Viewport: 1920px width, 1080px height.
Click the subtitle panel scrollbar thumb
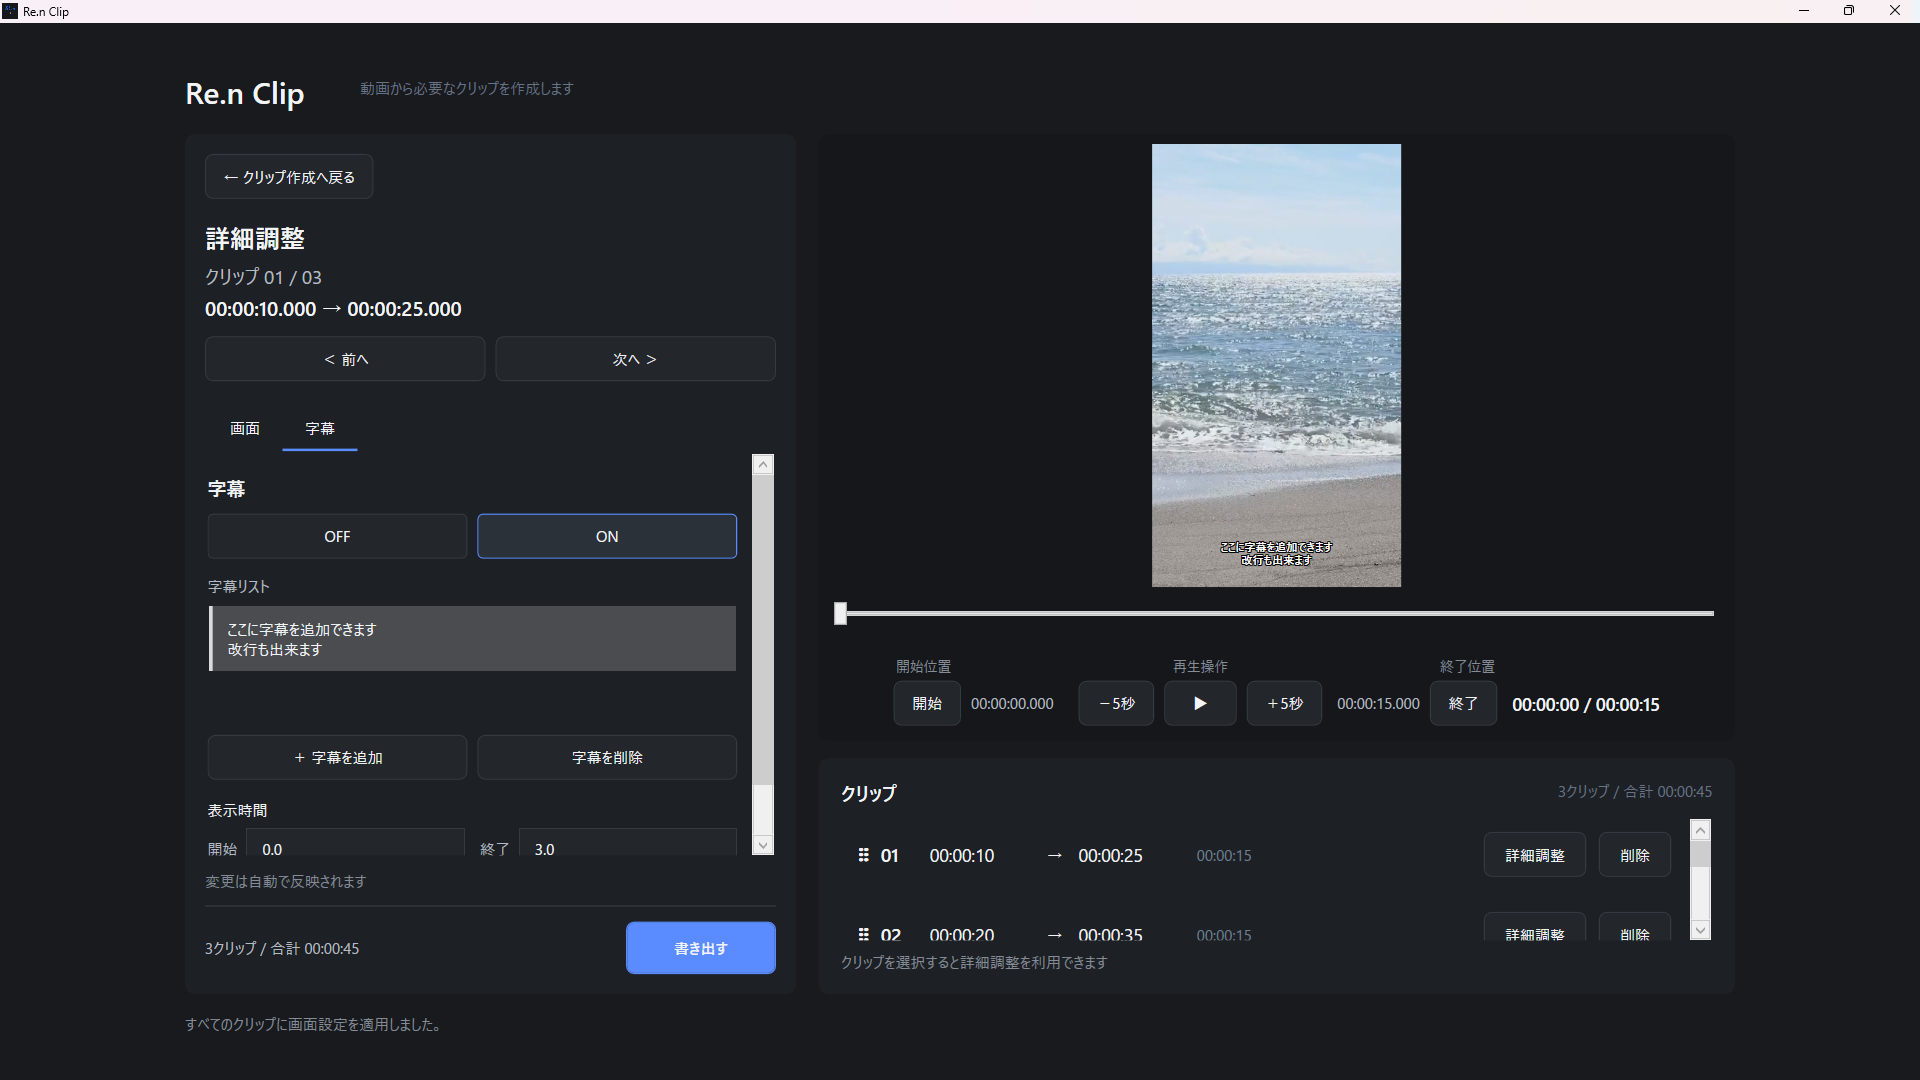click(763, 630)
